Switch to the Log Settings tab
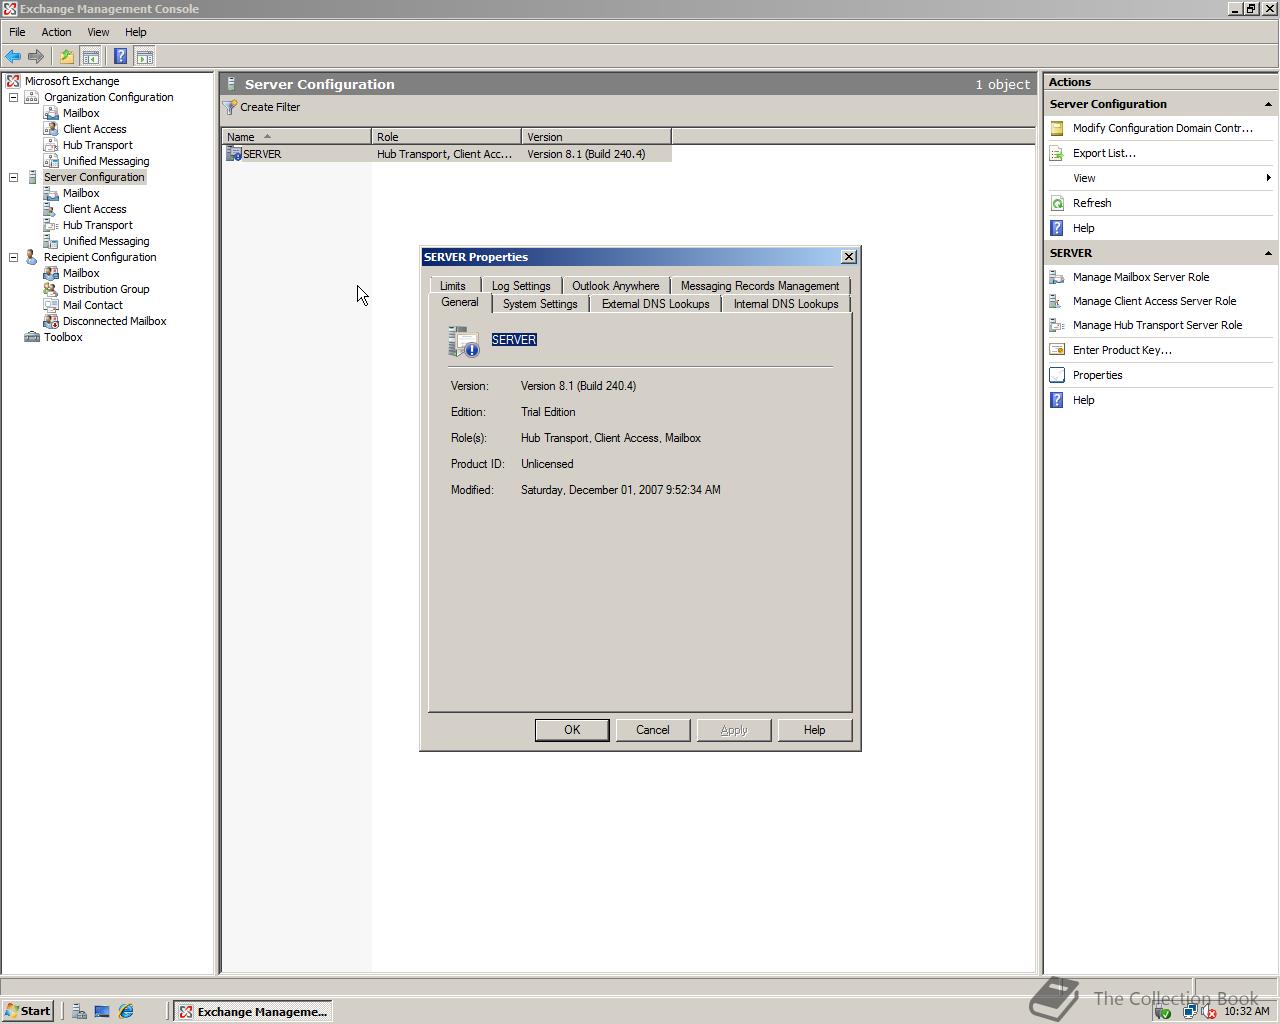Image resolution: width=1280 pixels, height=1024 pixels. tap(521, 286)
